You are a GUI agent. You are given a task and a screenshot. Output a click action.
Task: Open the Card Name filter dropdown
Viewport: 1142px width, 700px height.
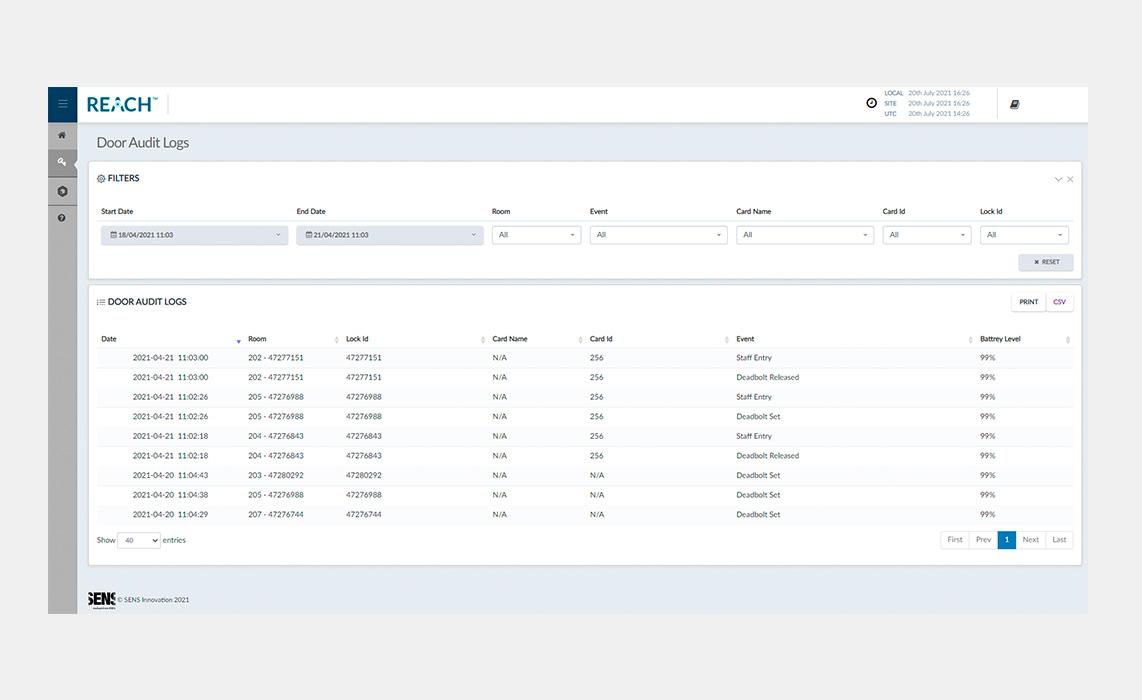point(805,235)
